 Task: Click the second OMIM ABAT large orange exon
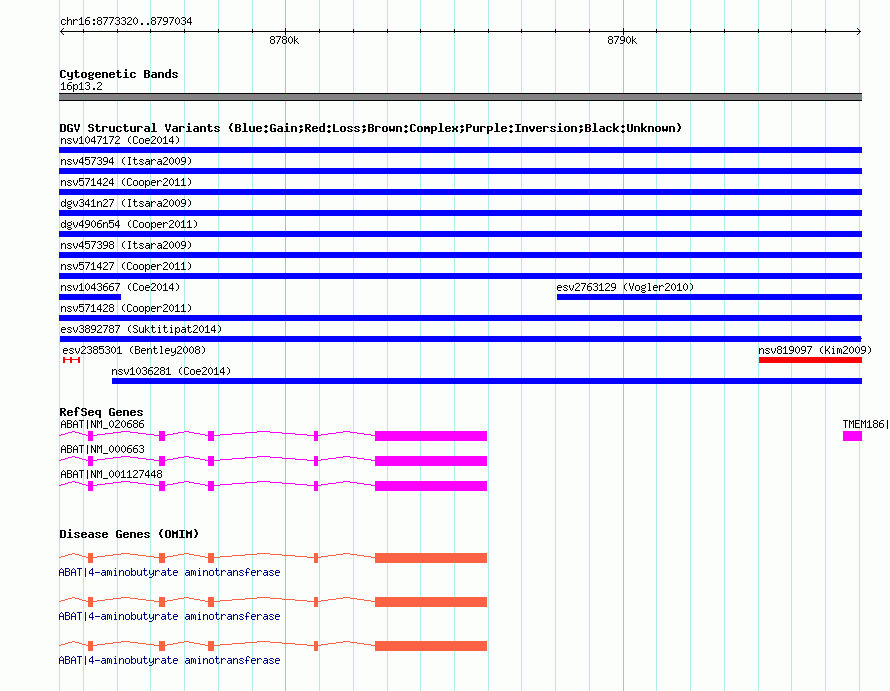(431, 602)
